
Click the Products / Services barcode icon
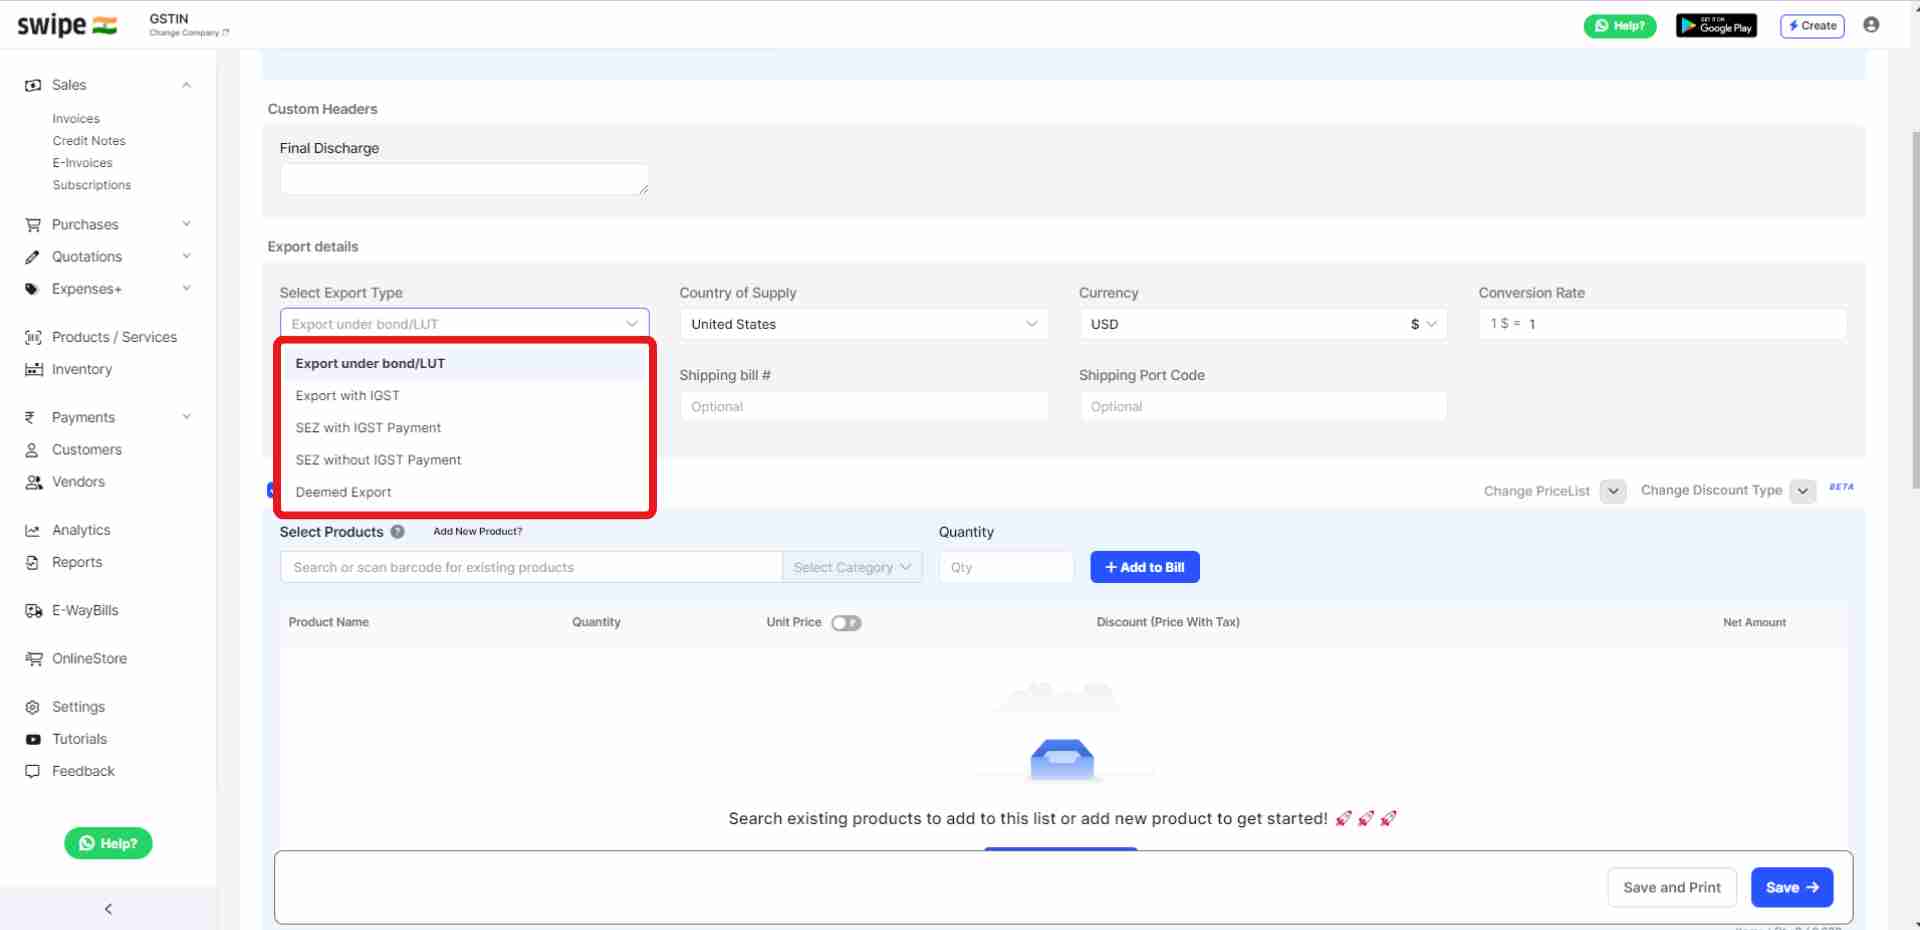coord(33,337)
